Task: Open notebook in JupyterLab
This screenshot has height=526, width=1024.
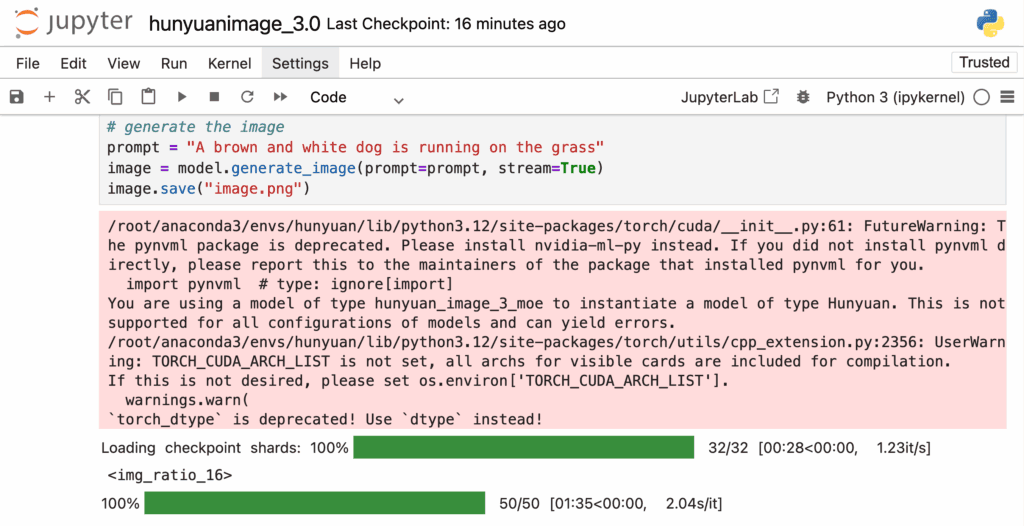Action: [x=730, y=97]
